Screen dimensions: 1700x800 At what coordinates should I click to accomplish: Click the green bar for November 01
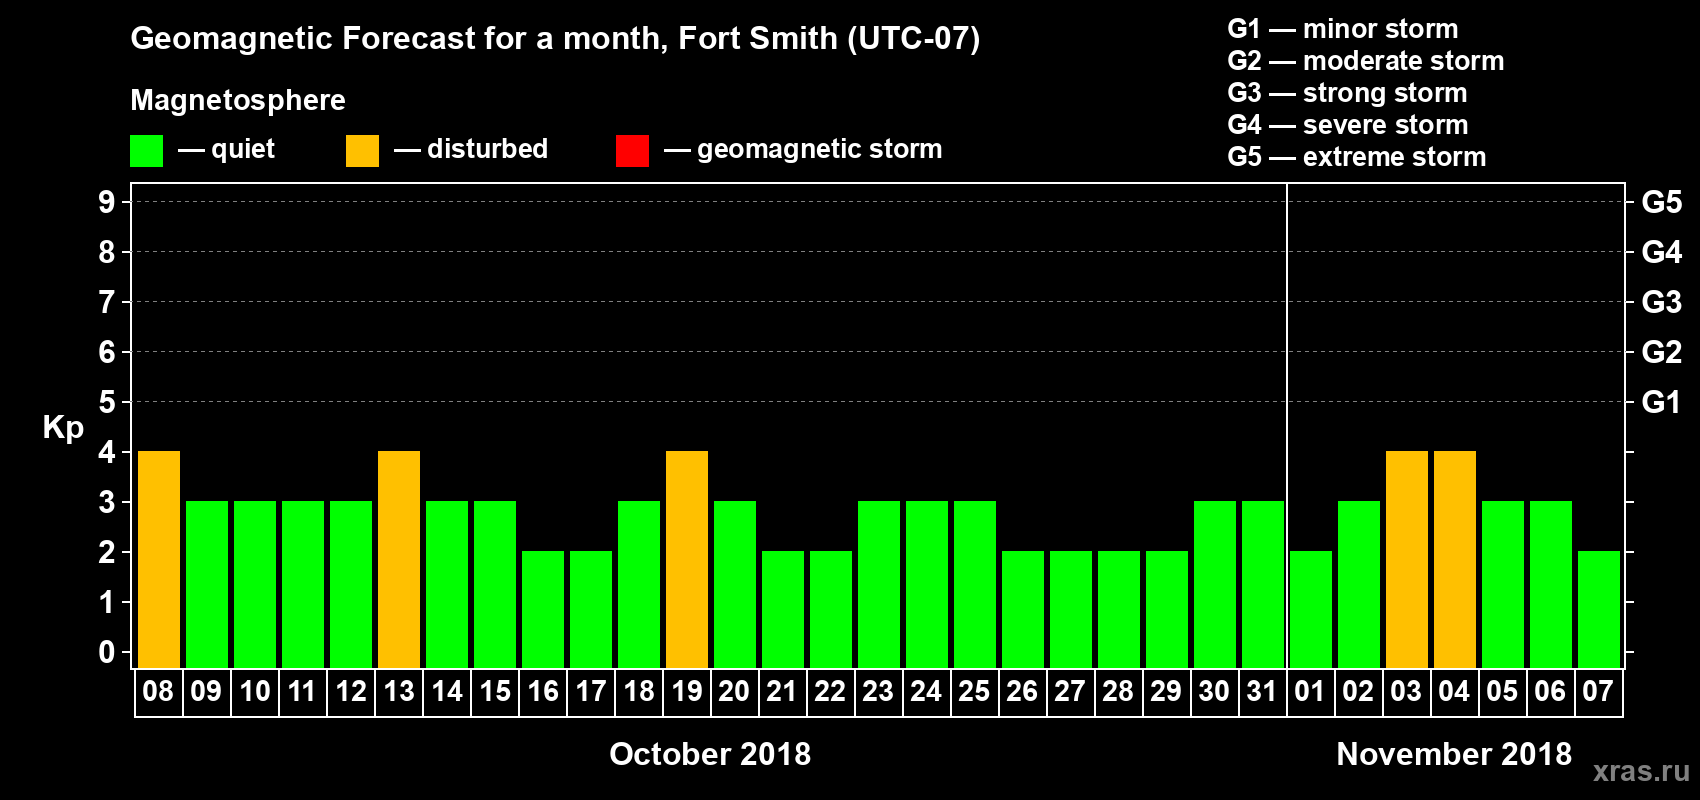click(1311, 610)
